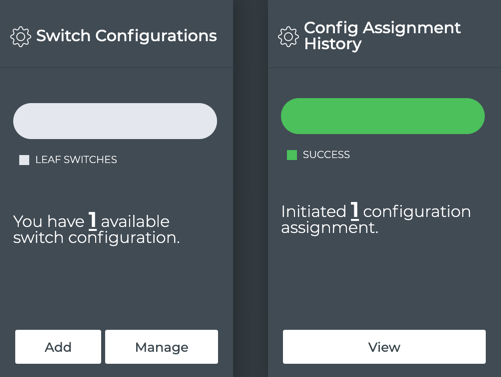The image size is (501, 377).
Task: Click the Add button
Action: click(58, 347)
